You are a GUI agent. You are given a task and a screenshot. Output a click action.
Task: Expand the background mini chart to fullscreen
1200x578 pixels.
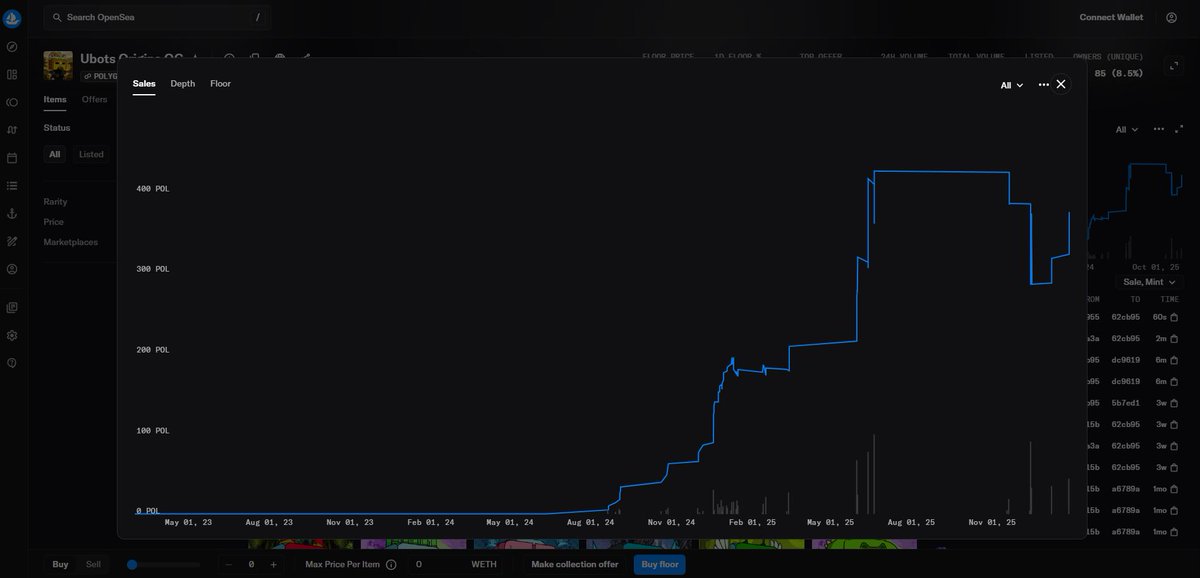tap(1179, 129)
